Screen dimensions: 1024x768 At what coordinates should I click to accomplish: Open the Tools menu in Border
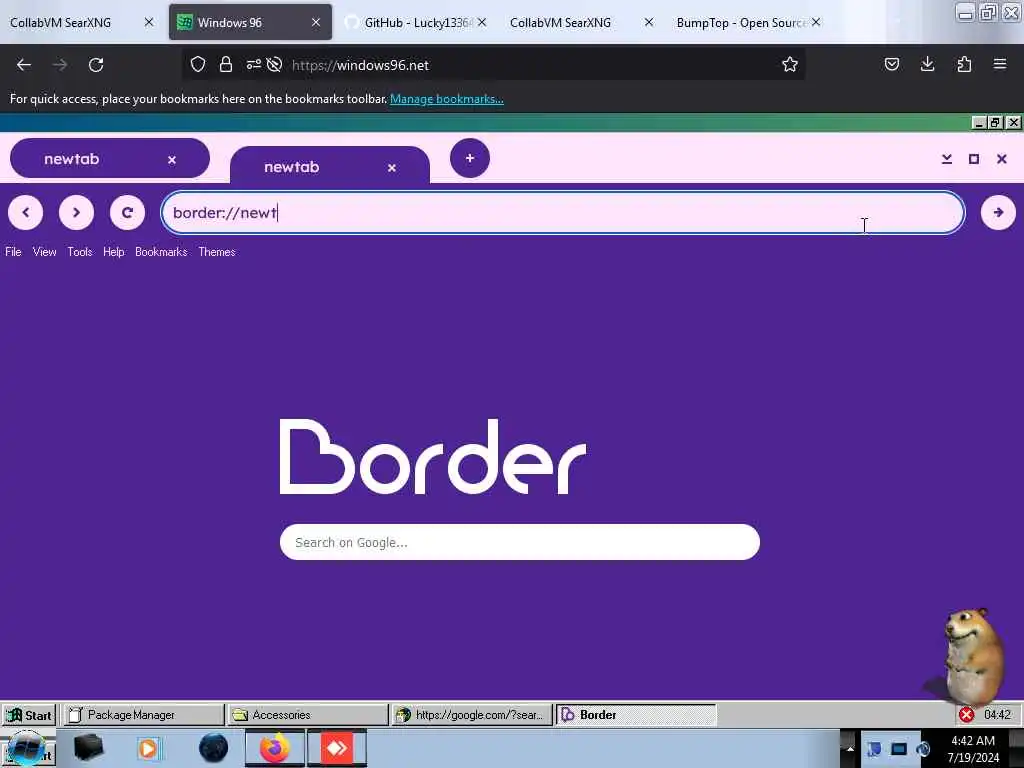click(80, 252)
